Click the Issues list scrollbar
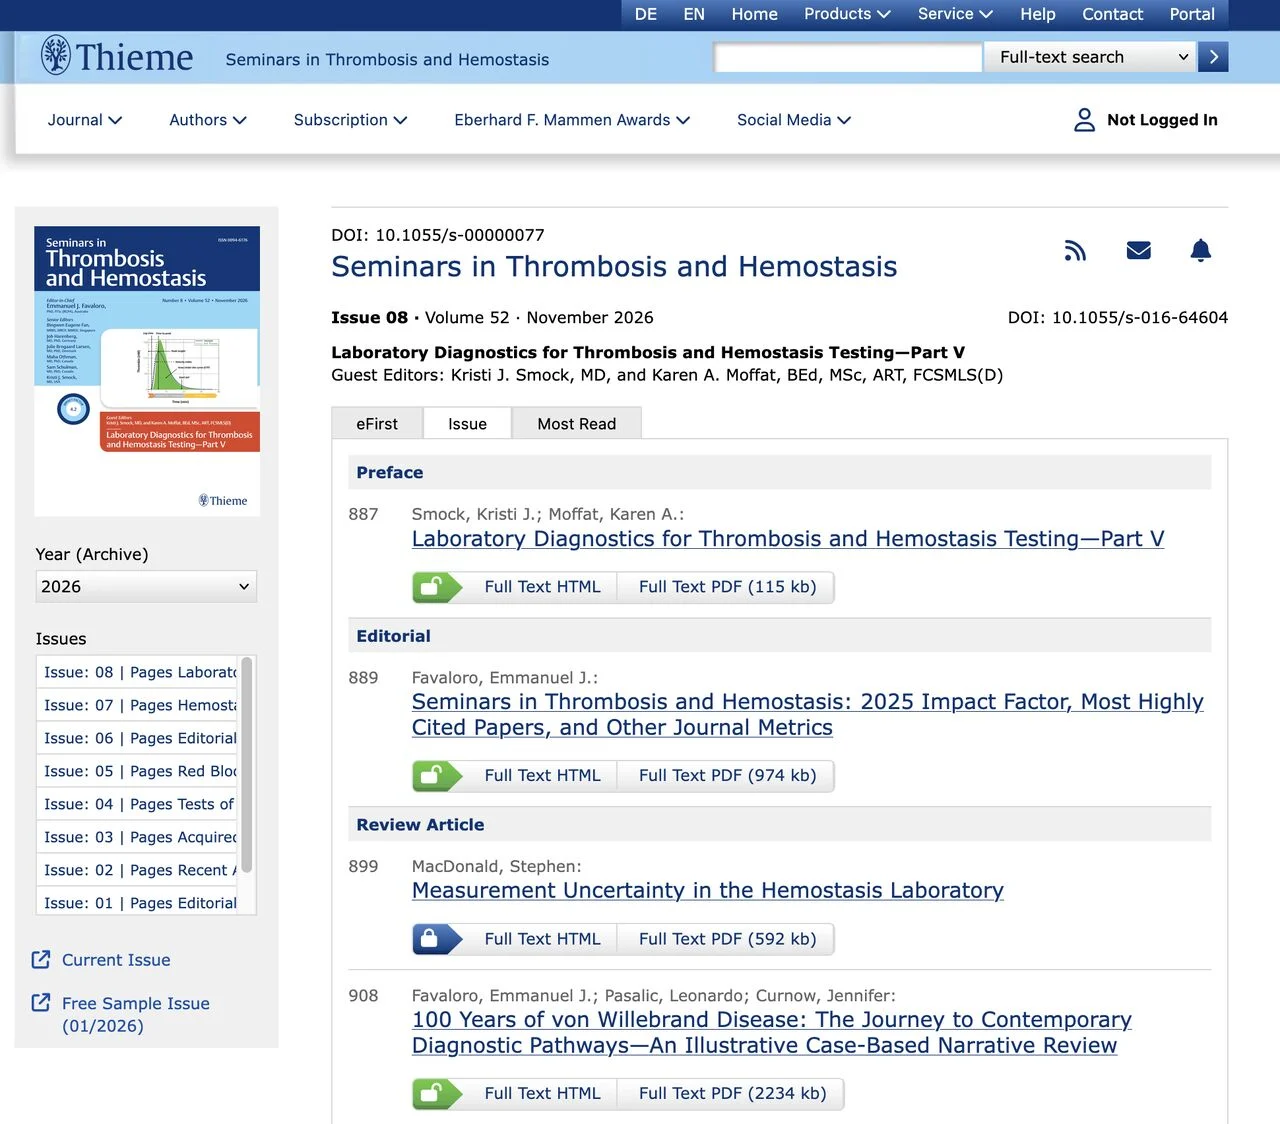 pos(247,765)
